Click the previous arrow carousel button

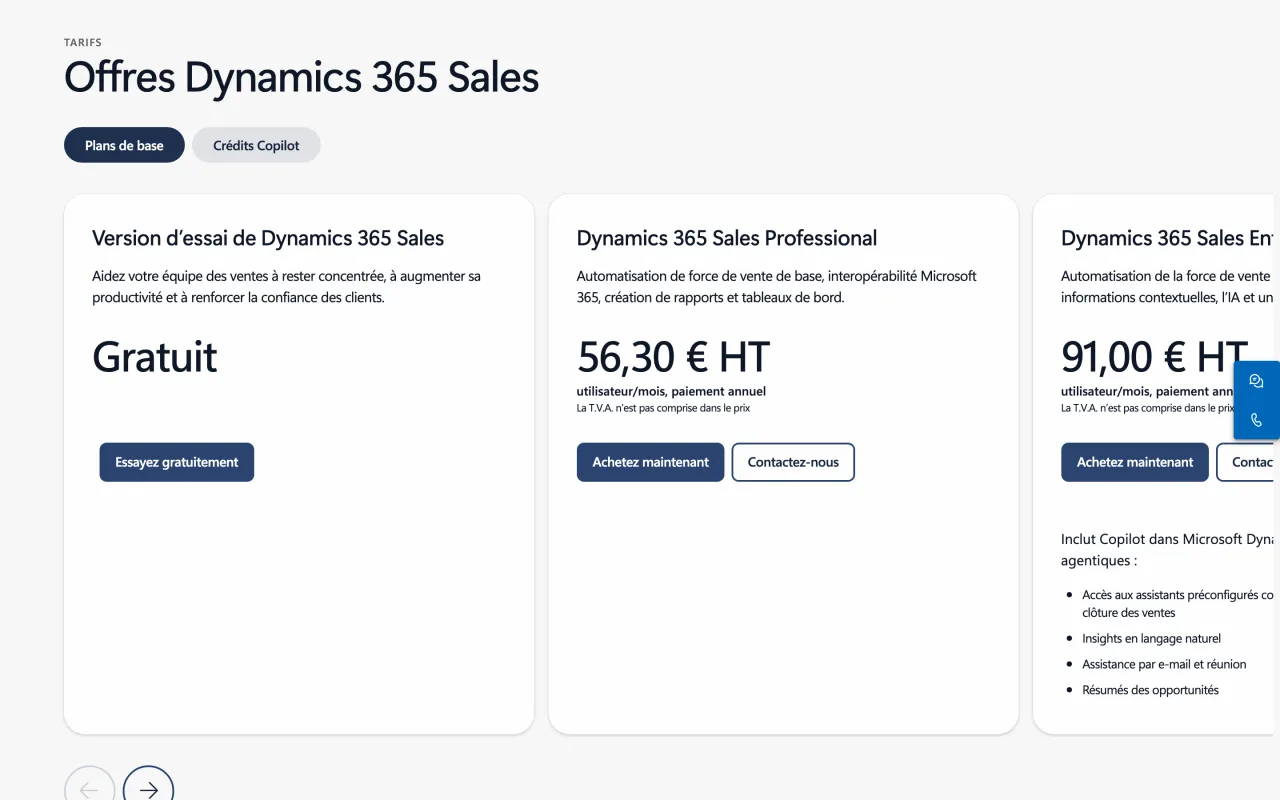[x=89, y=790]
